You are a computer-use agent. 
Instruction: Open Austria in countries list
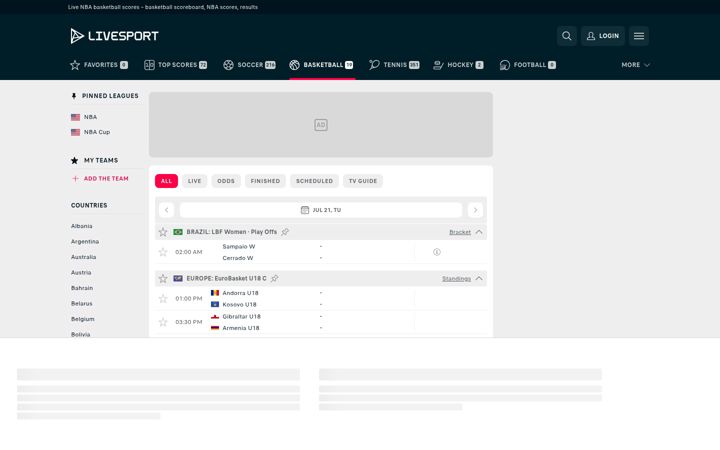tap(81, 273)
